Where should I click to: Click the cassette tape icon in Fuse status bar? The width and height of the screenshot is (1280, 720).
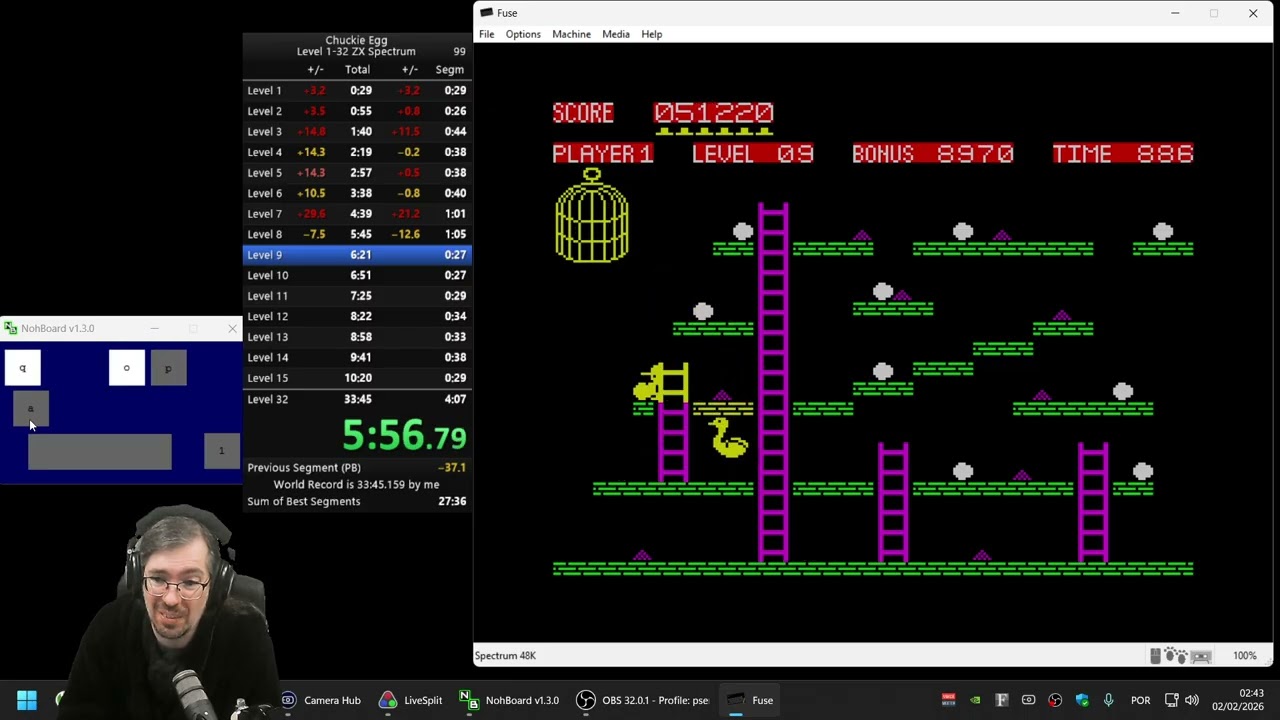pyautogui.click(x=1201, y=656)
